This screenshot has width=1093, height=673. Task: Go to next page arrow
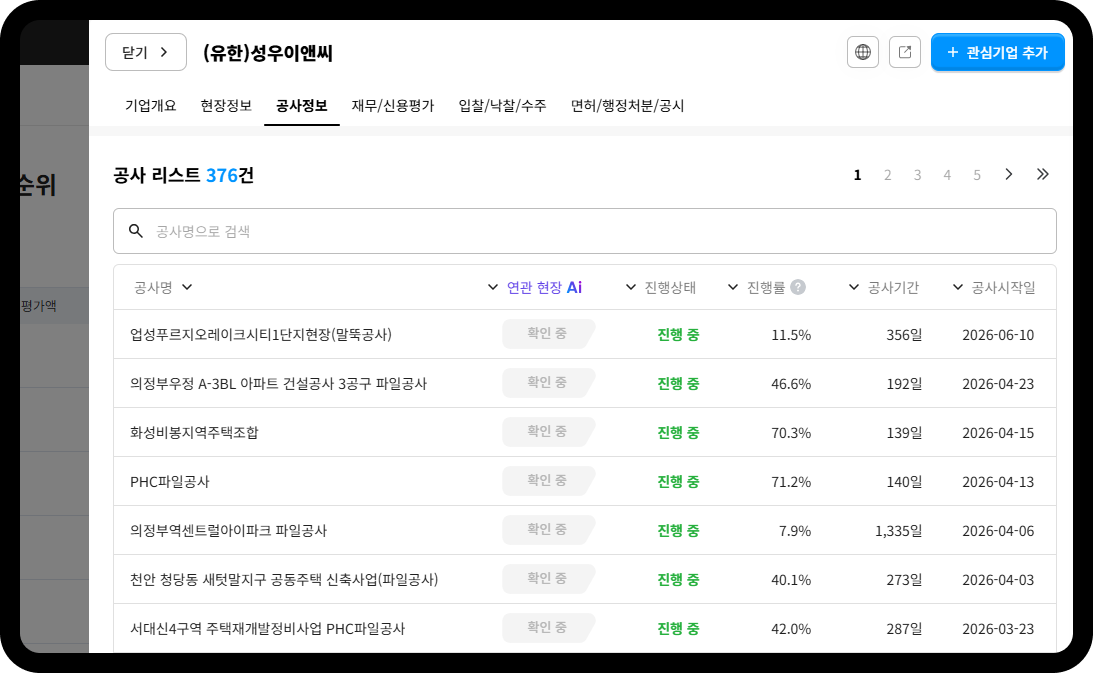tap(1009, 174)
